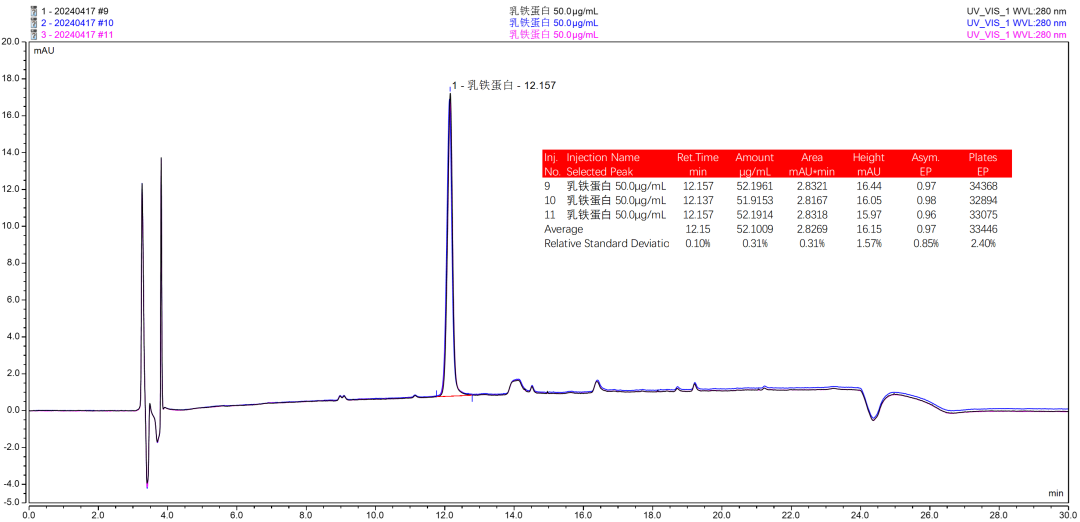Click average area value '2.8269'
1080x522 pixels.
tap(812, 229)
